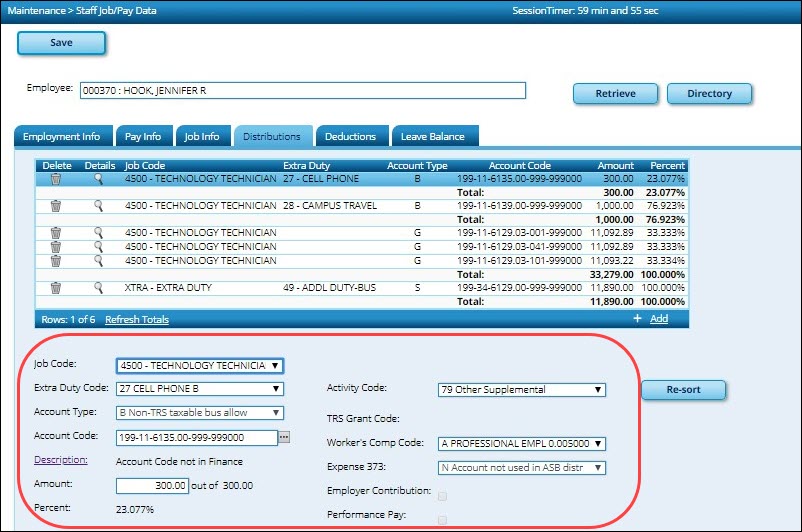Open the Account Type dropdown

(x=200, y=412)
